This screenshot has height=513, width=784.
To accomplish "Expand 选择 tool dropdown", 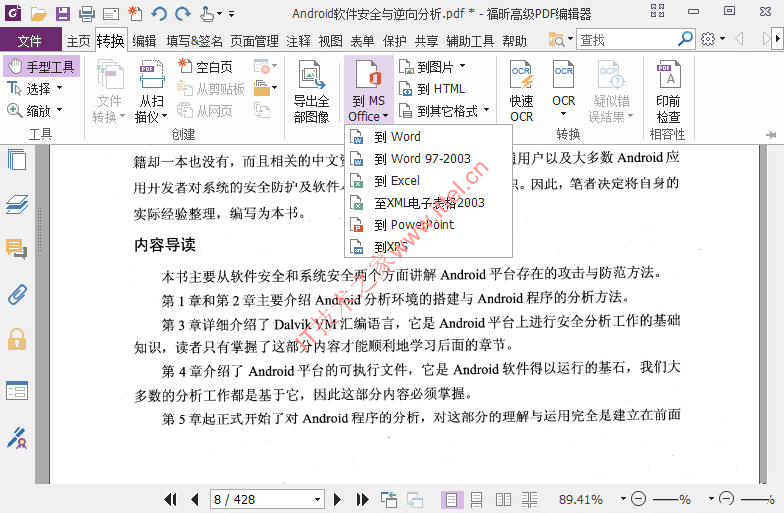I will 60,88.
